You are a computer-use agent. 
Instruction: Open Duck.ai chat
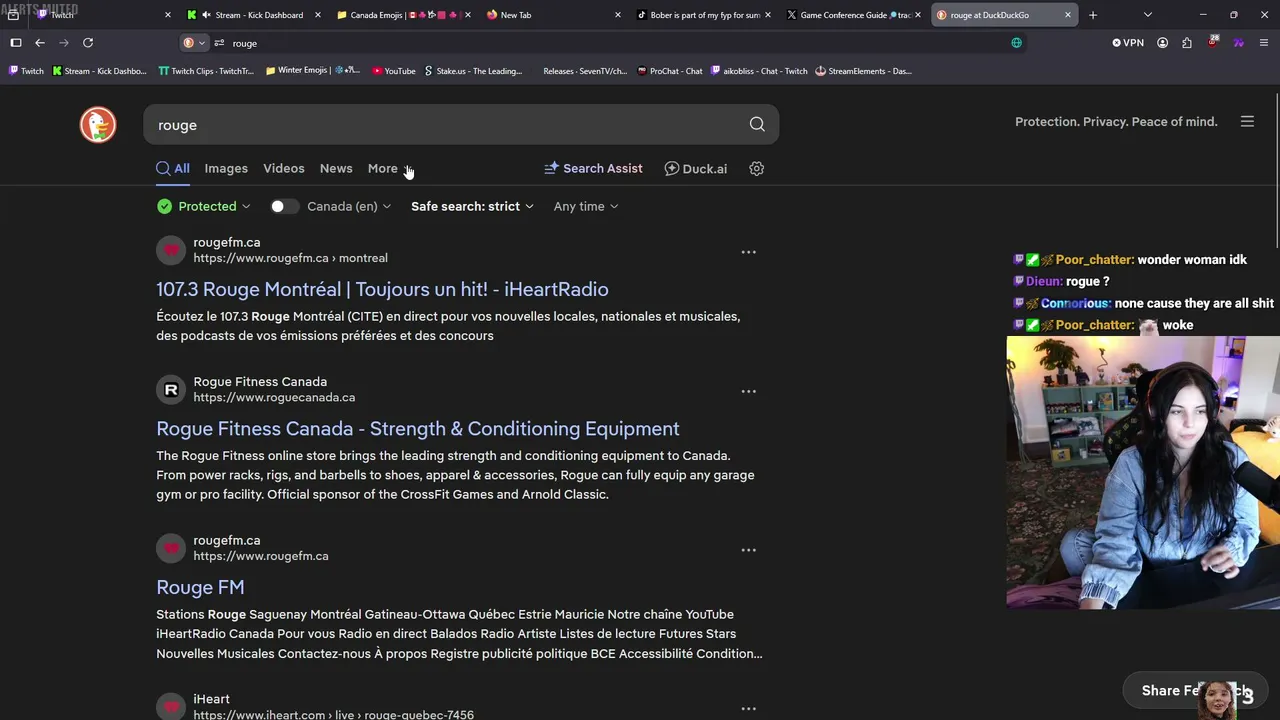coord(696,168)
